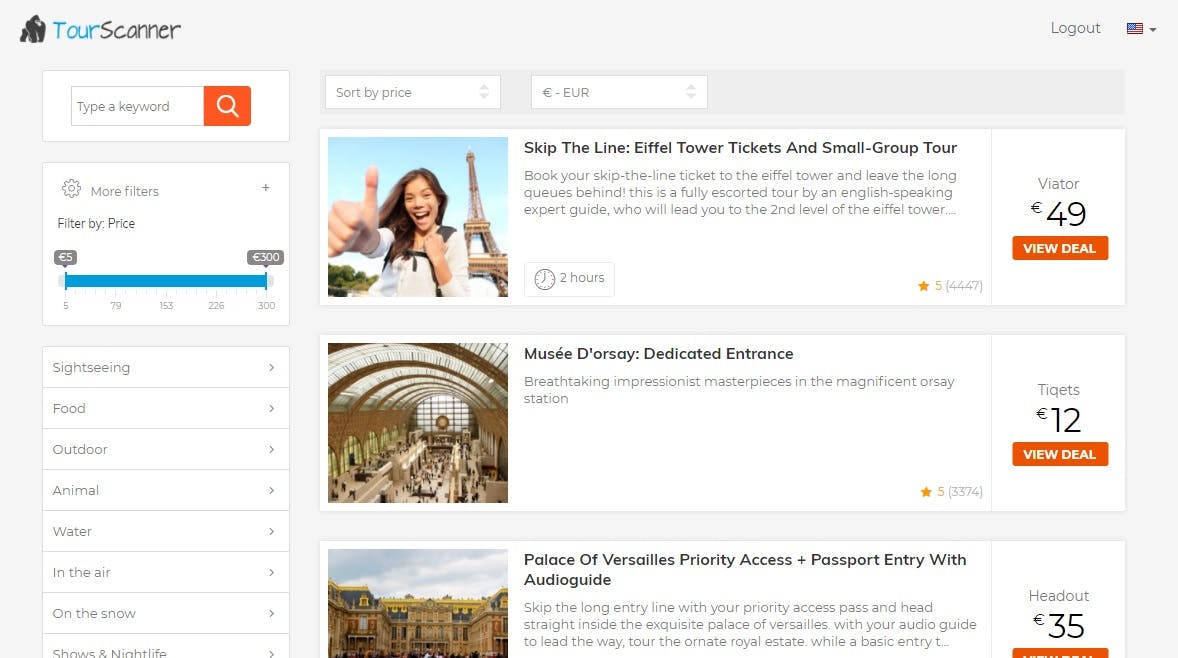
Task: Click the €300 maximum price slider handle
Action: [x=265, y=281]
